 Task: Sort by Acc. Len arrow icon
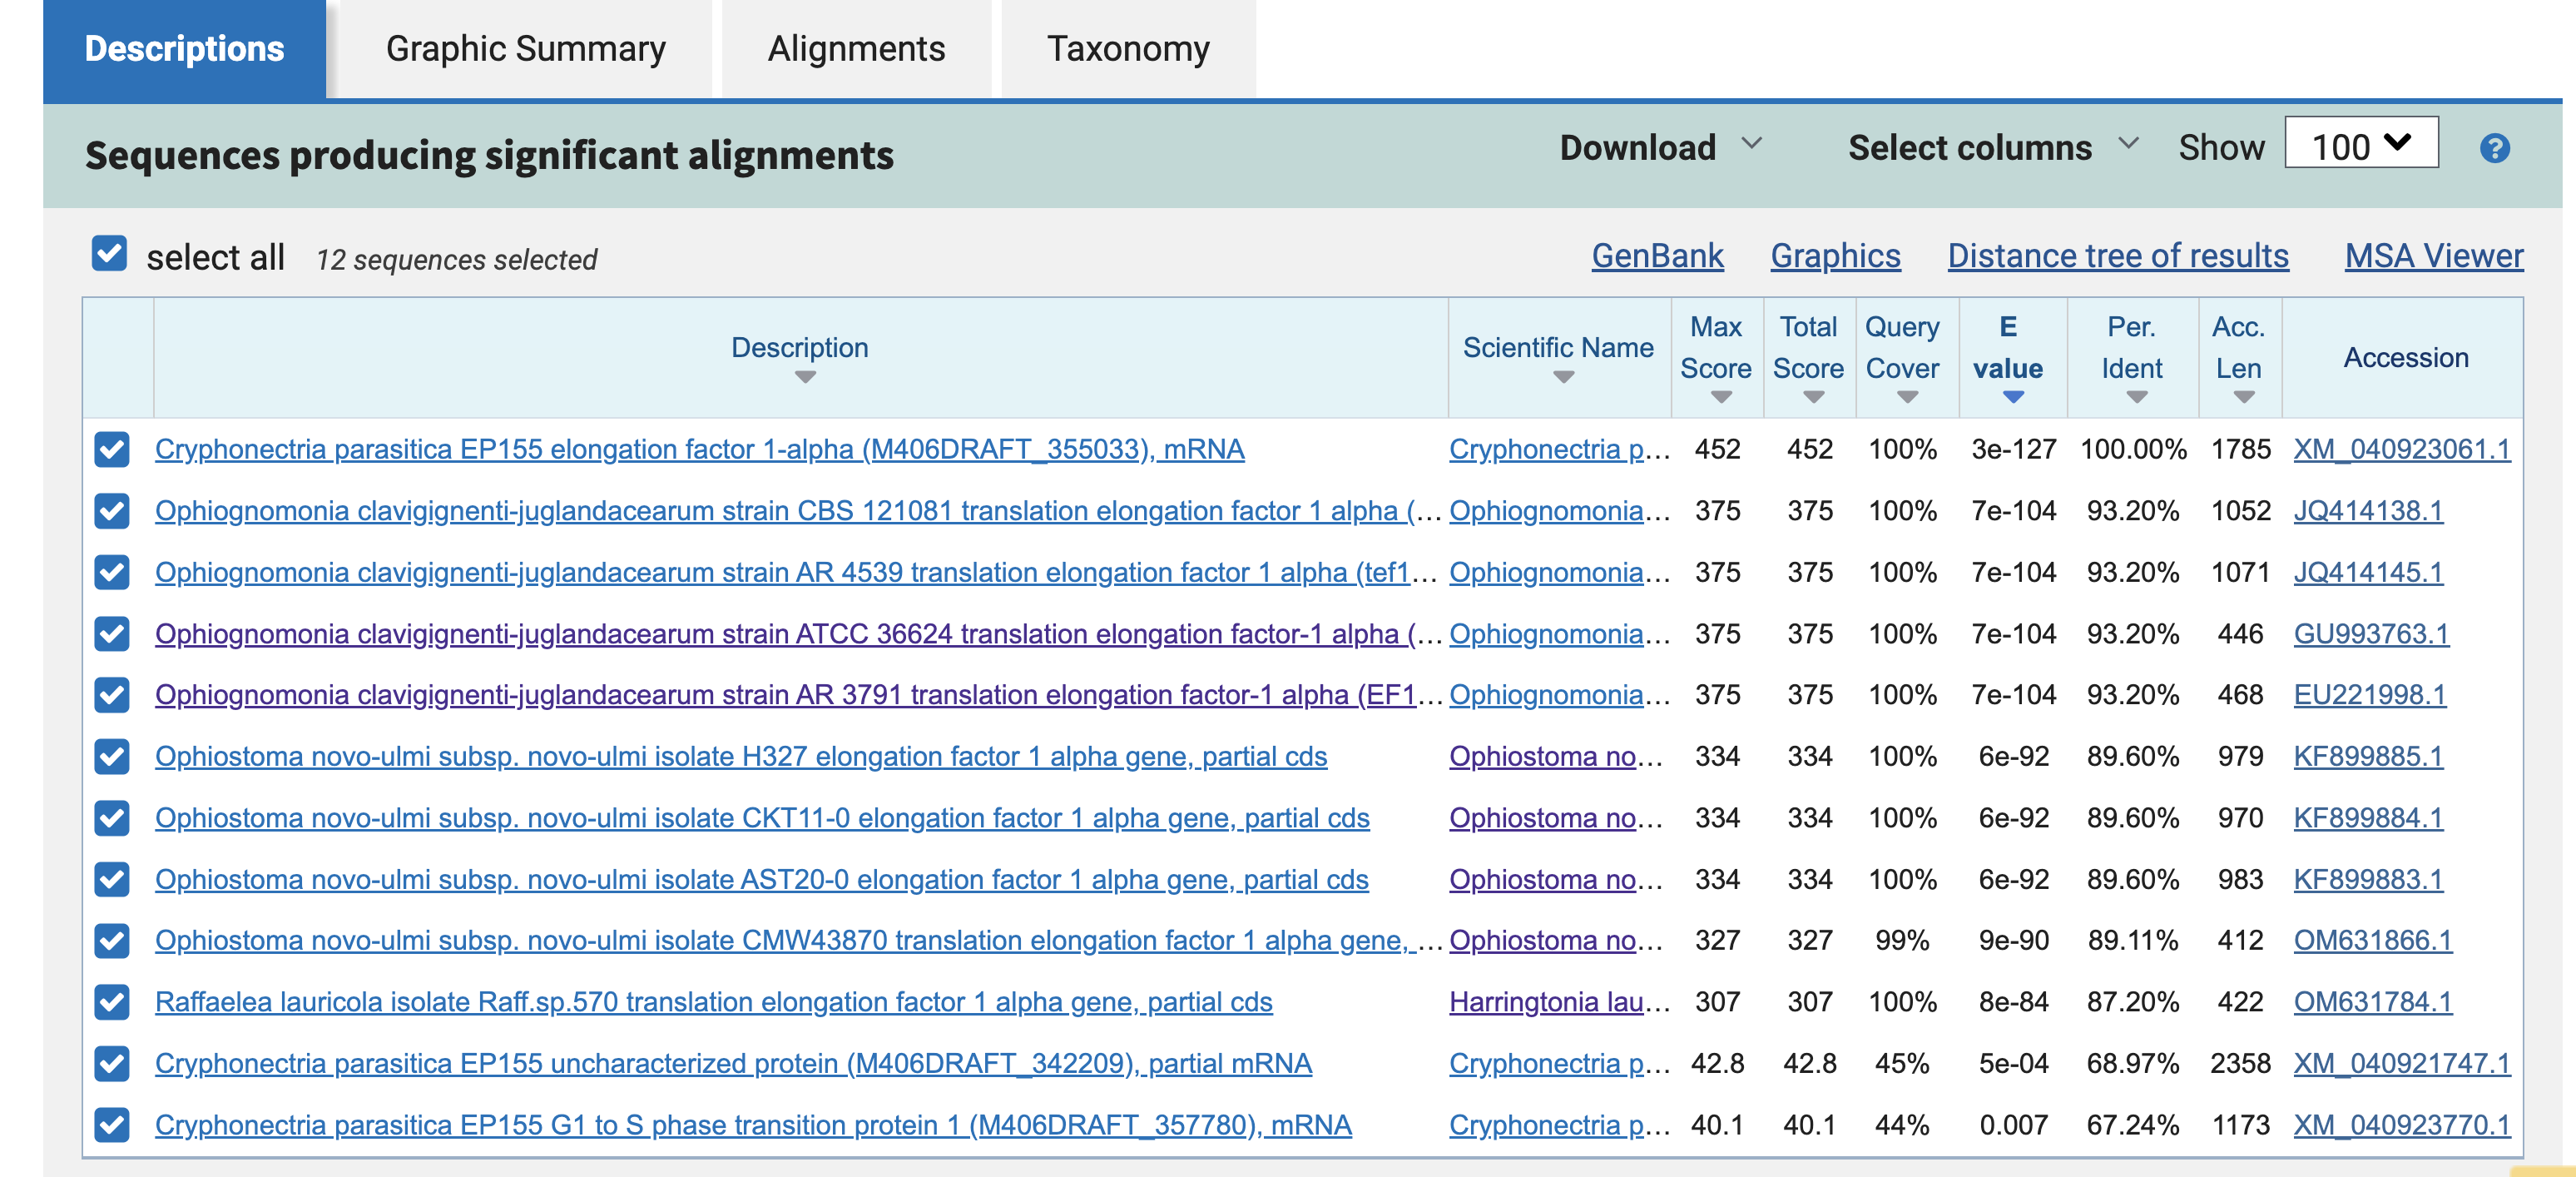pos(2243,398)
